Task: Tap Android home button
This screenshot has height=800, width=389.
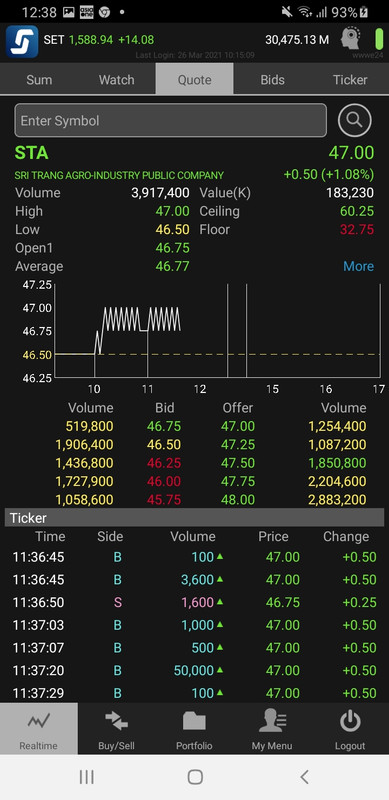Action: click(195, 777)
